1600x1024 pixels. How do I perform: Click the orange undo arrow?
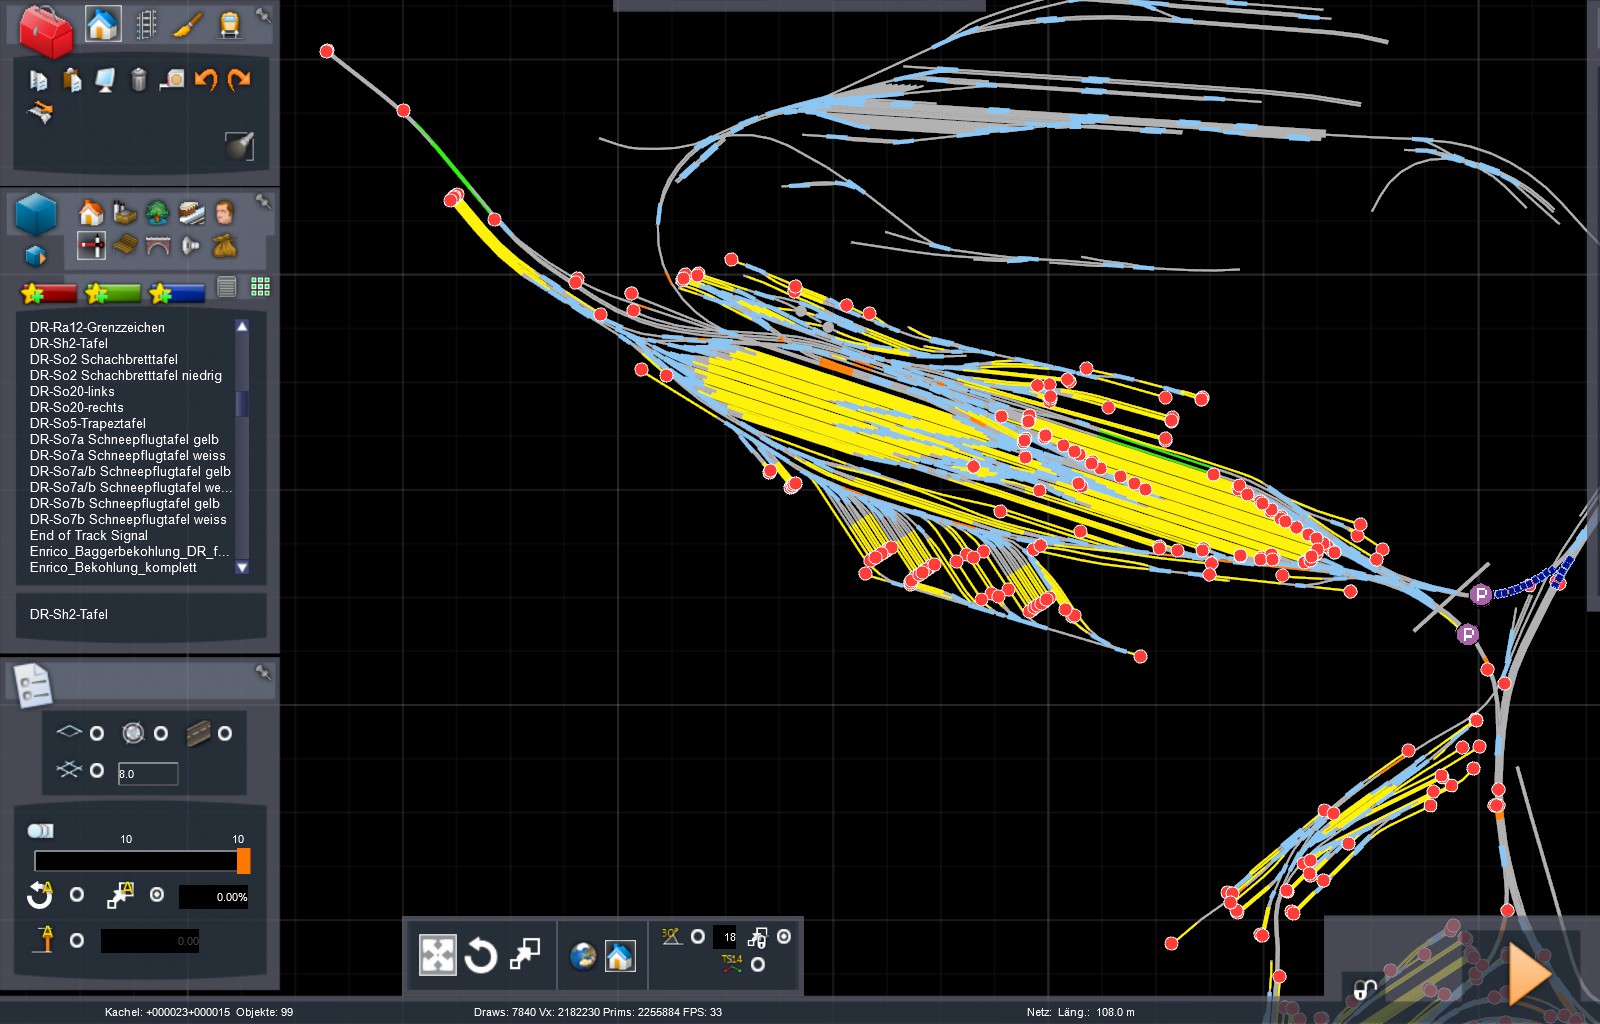coord(205,80)
